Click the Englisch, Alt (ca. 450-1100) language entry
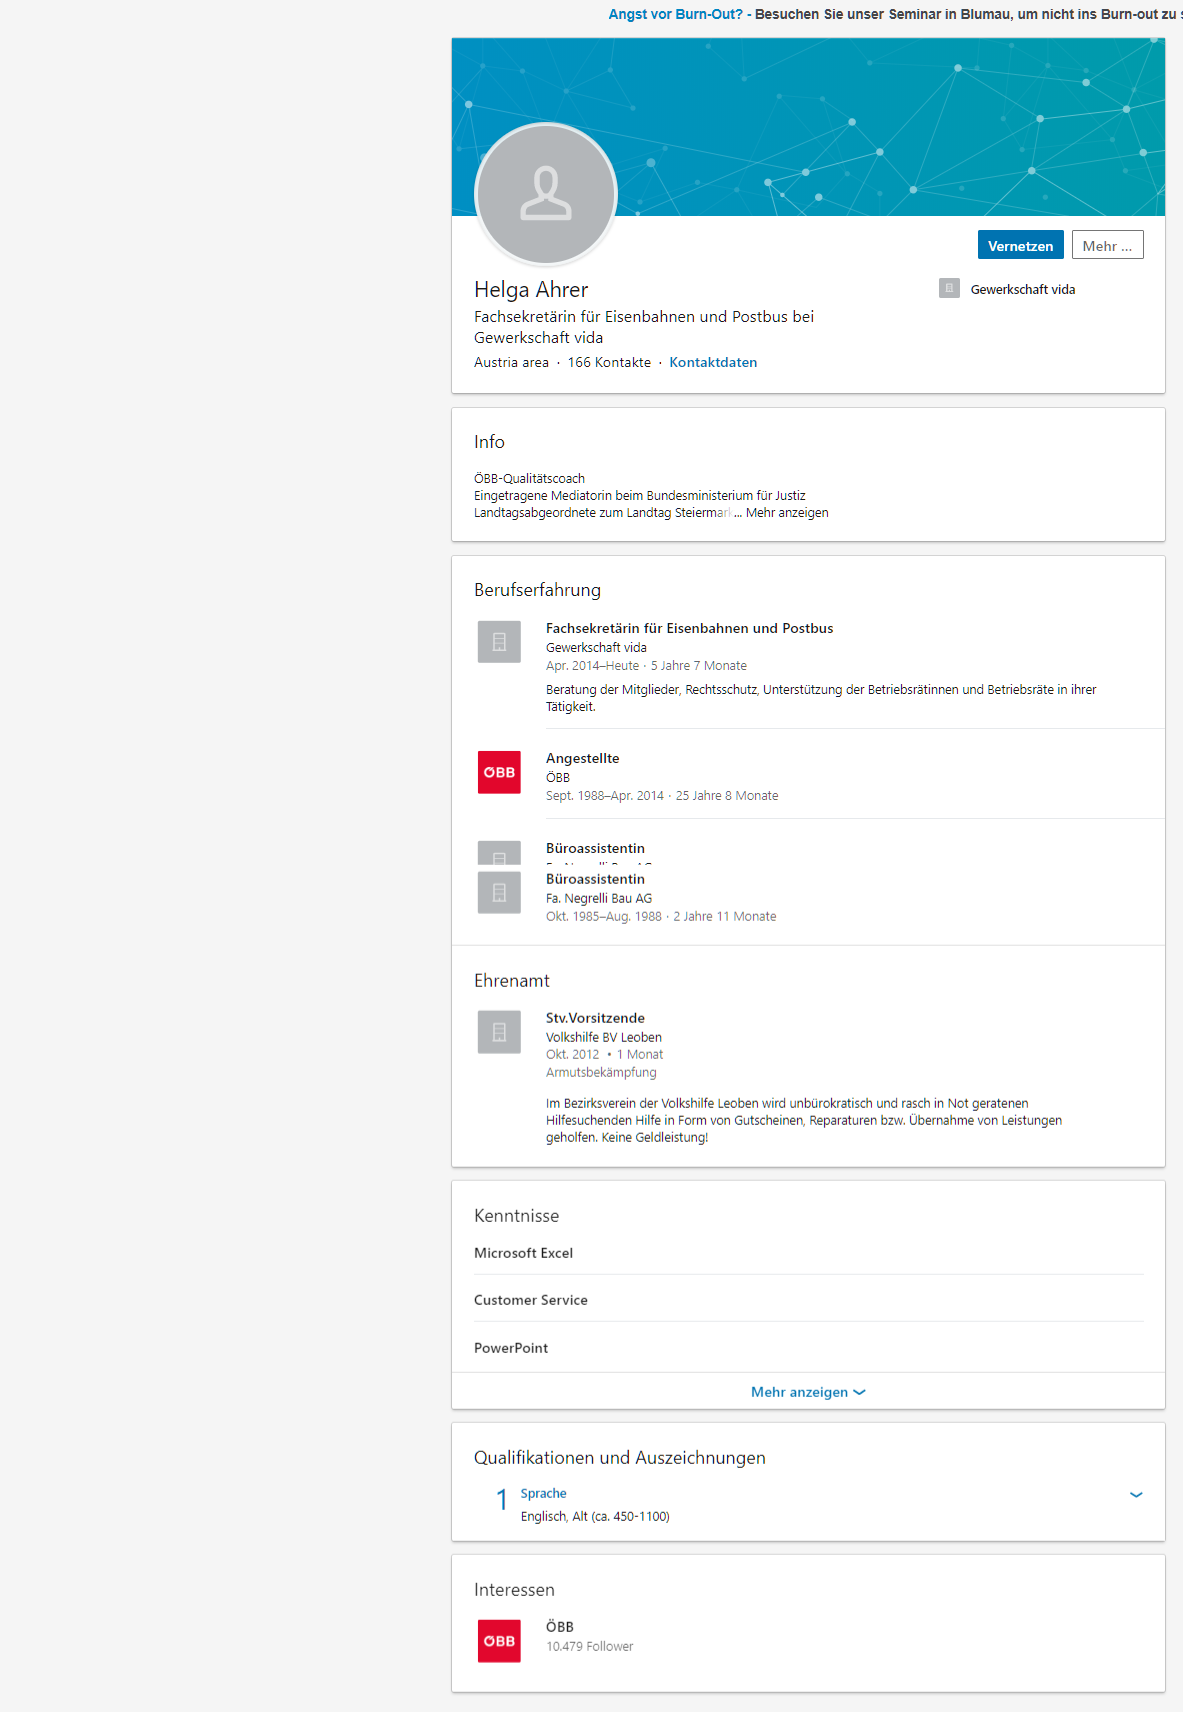 click(595, 1516)
